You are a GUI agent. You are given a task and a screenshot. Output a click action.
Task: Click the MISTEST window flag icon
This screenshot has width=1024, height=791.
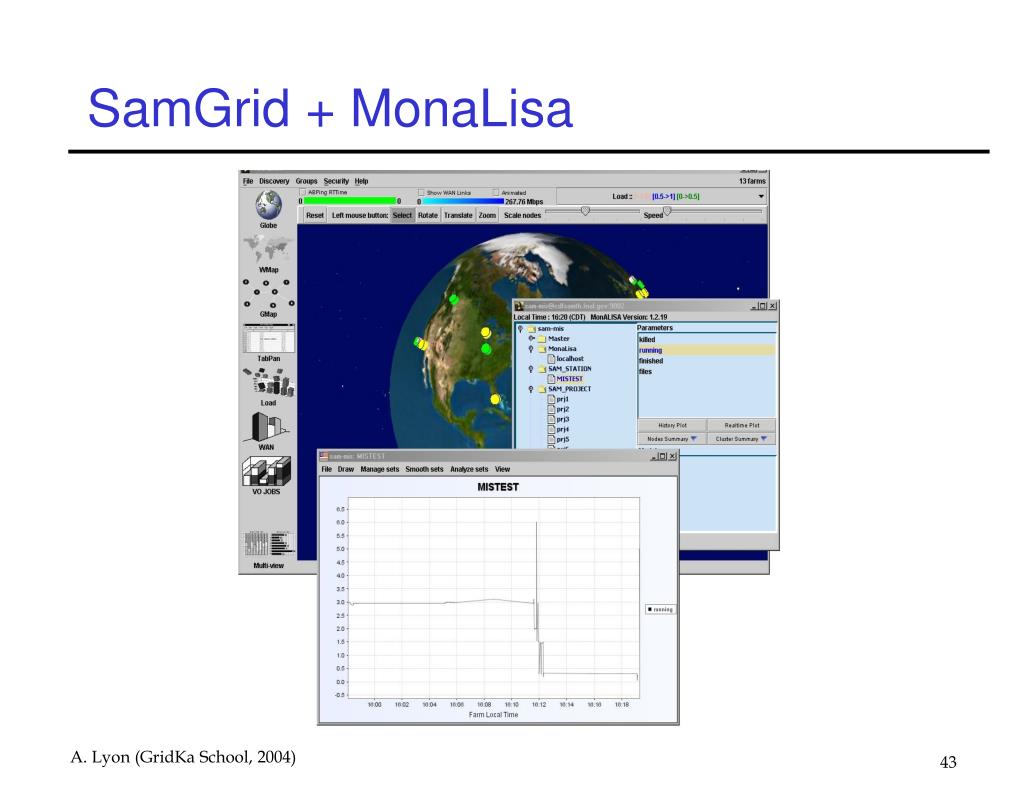[x=324, y=456]
